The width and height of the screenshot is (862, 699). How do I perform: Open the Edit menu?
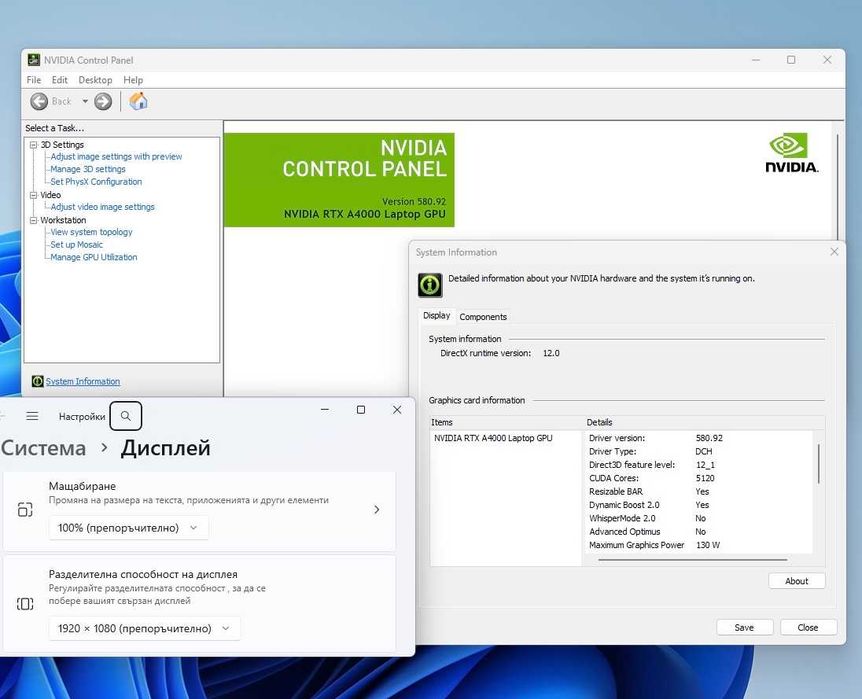click(59, 80)
